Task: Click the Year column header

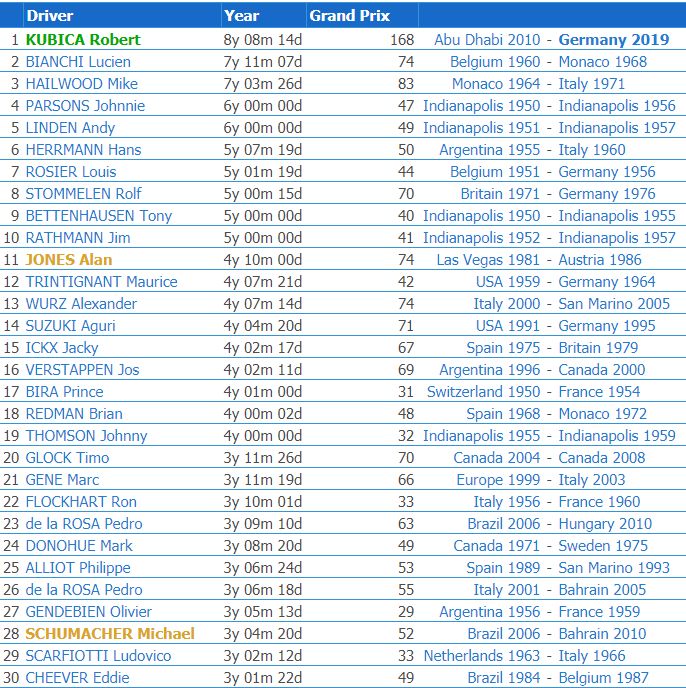Action: (242, 16)
